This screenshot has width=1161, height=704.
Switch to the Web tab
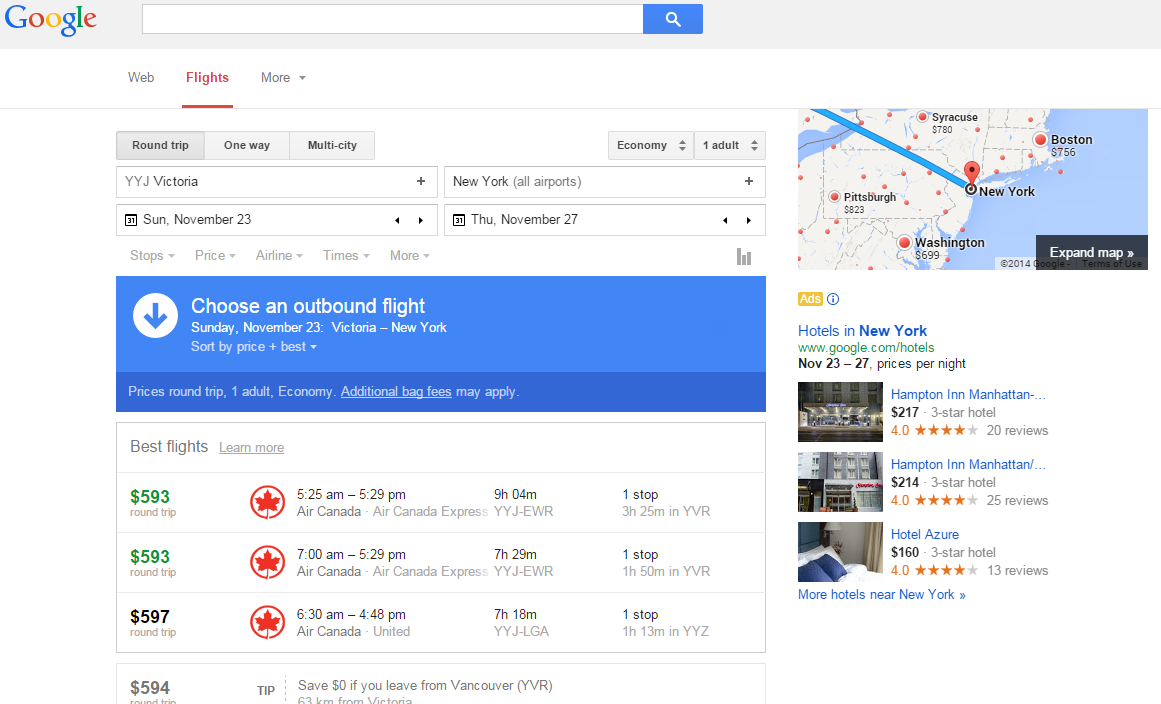[141, 78]
